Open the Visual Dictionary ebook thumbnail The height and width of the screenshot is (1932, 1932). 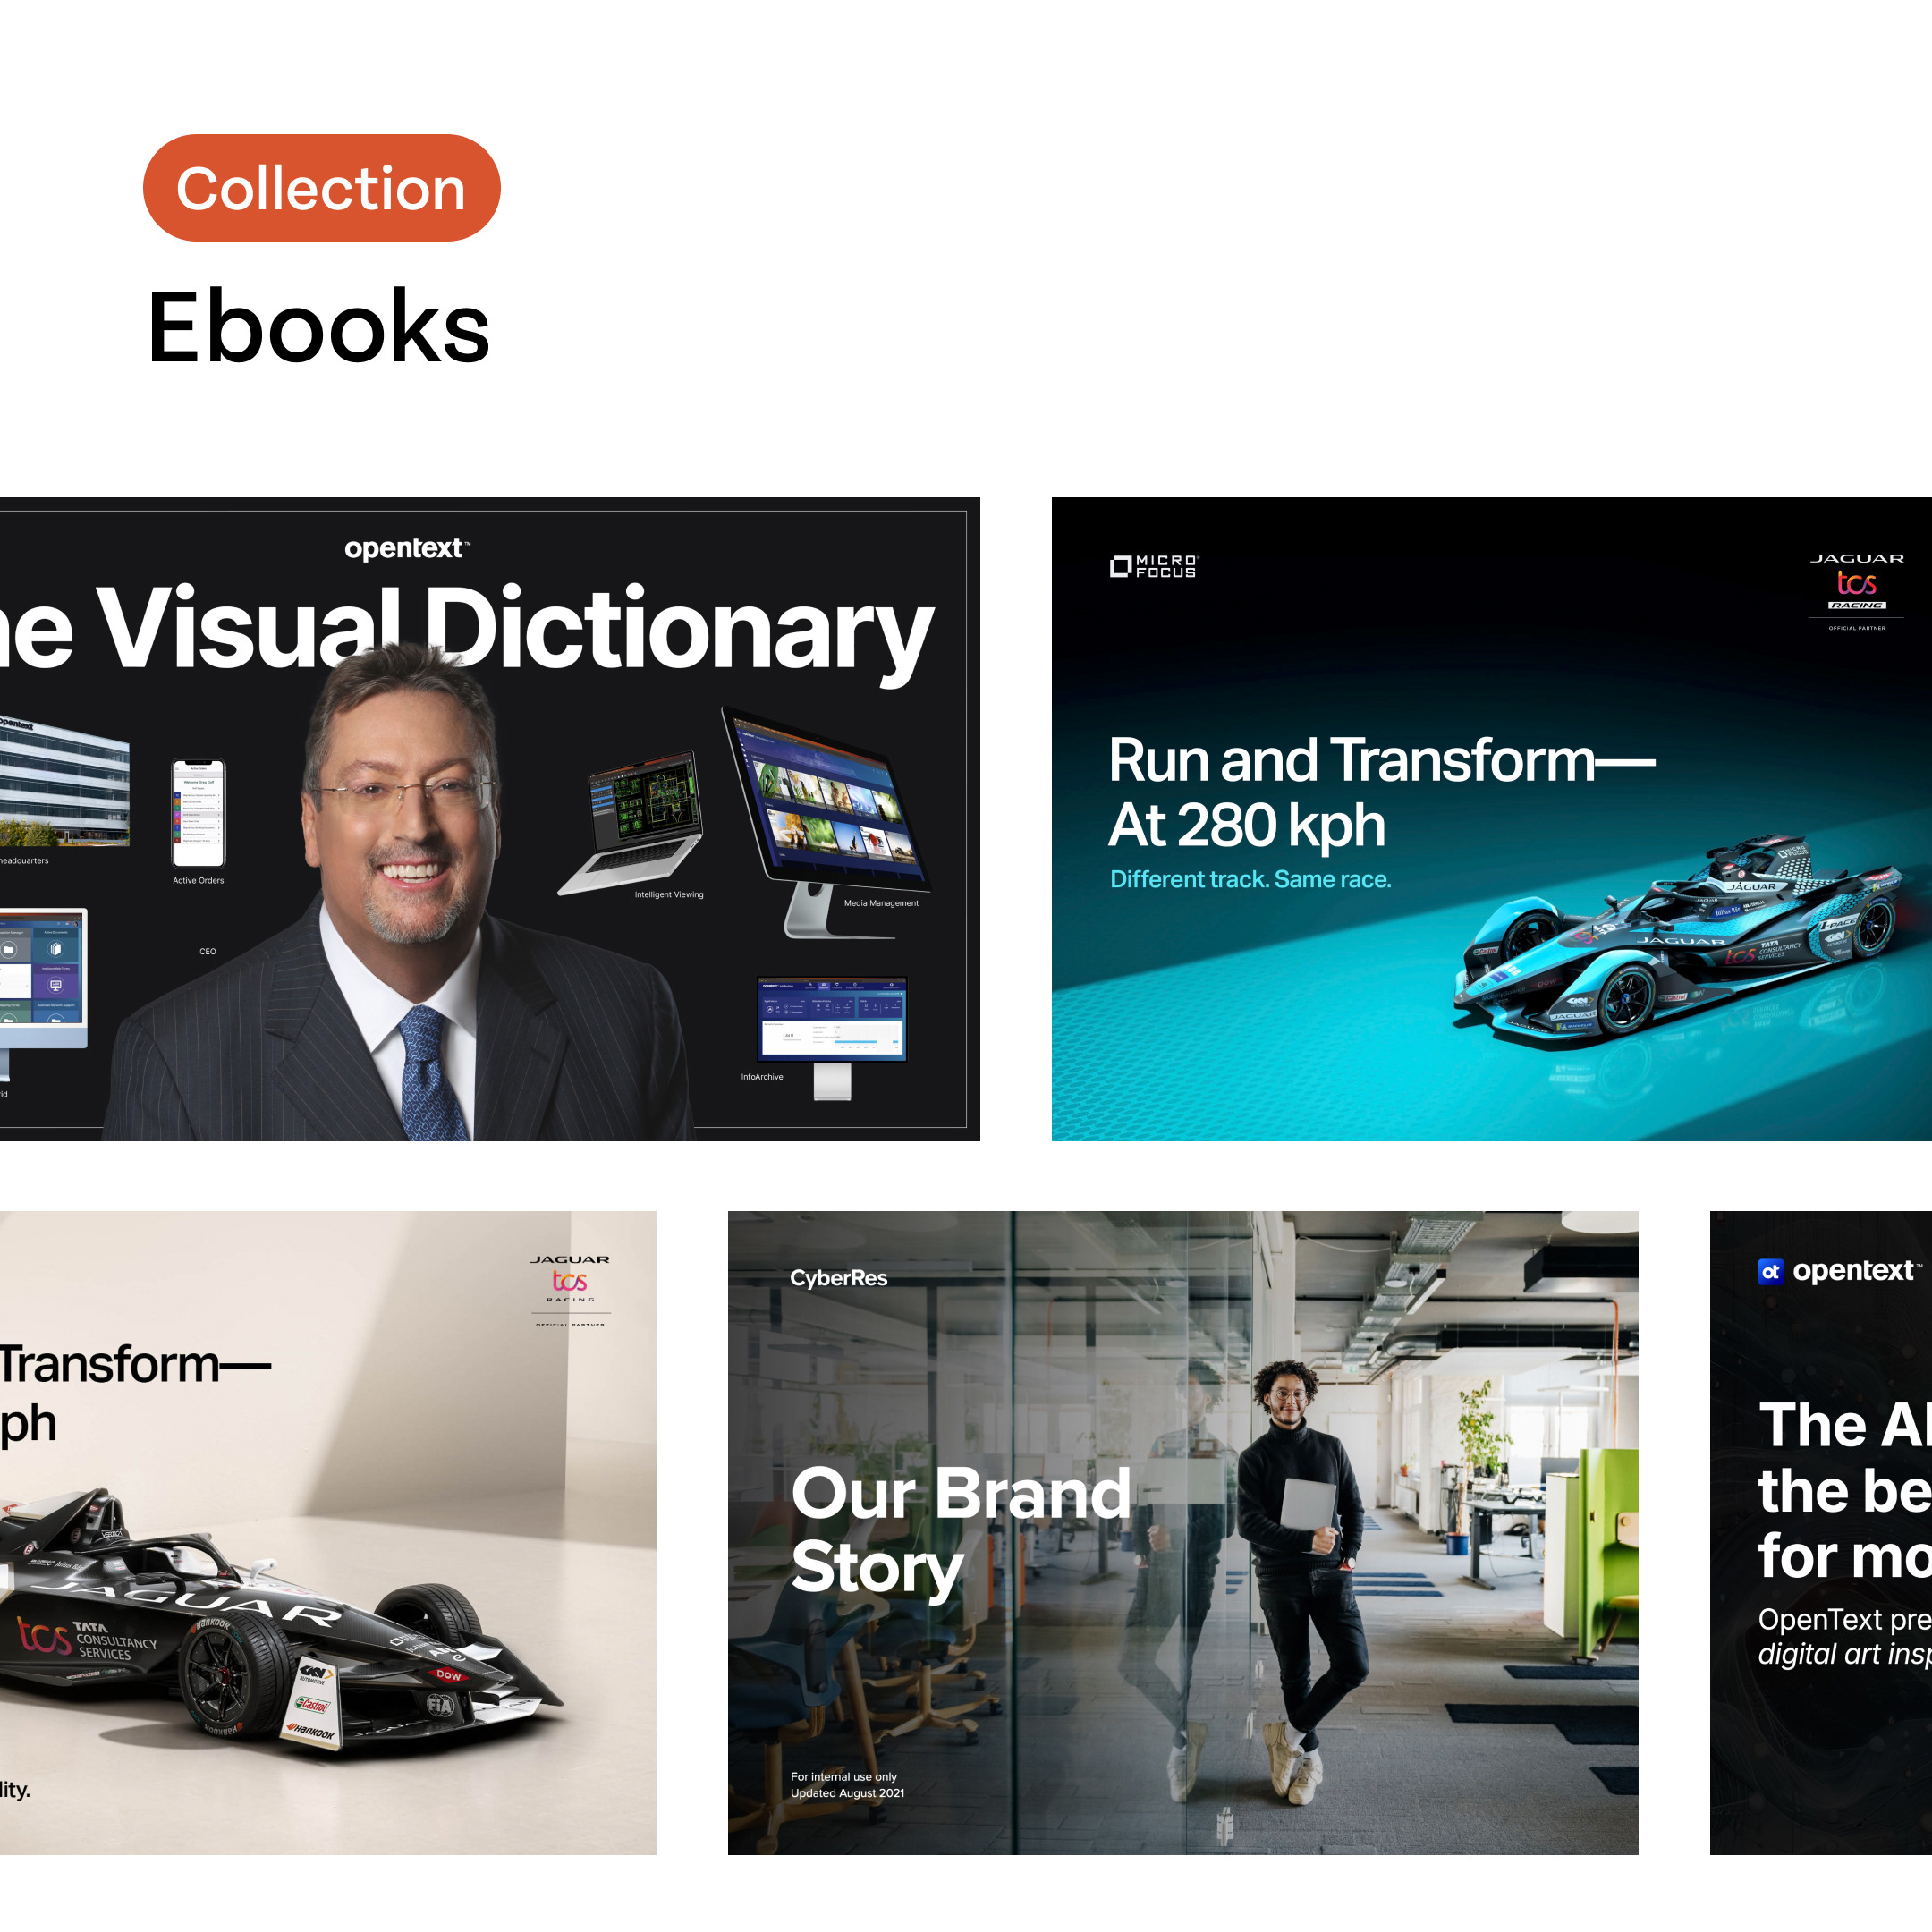tap(490, 819)
